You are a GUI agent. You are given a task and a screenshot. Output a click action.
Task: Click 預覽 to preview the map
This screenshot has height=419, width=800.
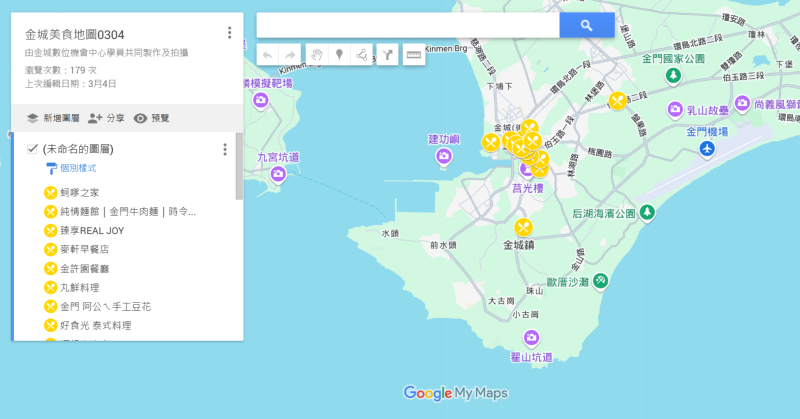pos(152,118)
